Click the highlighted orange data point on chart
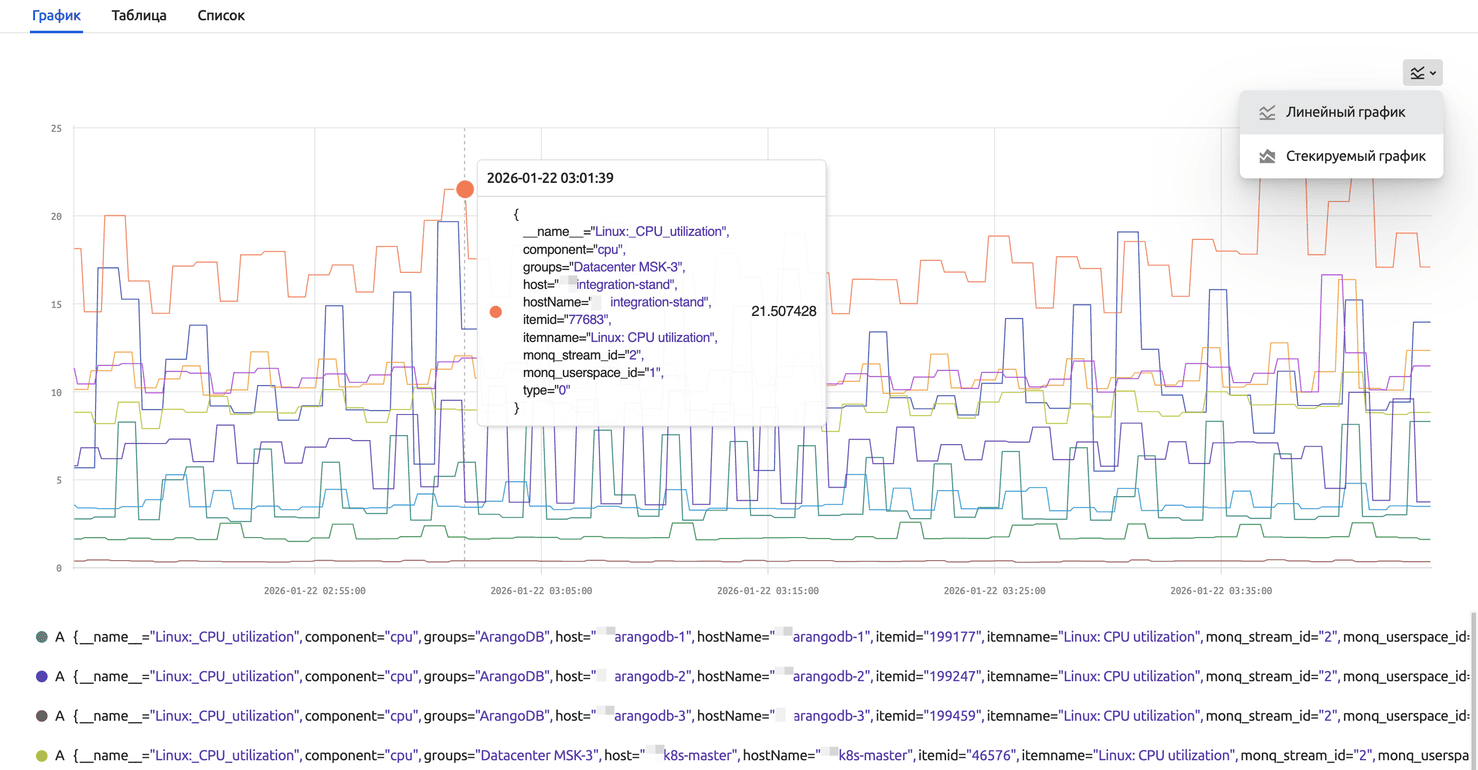This screenshot has width=1478, height=770. 465,189
